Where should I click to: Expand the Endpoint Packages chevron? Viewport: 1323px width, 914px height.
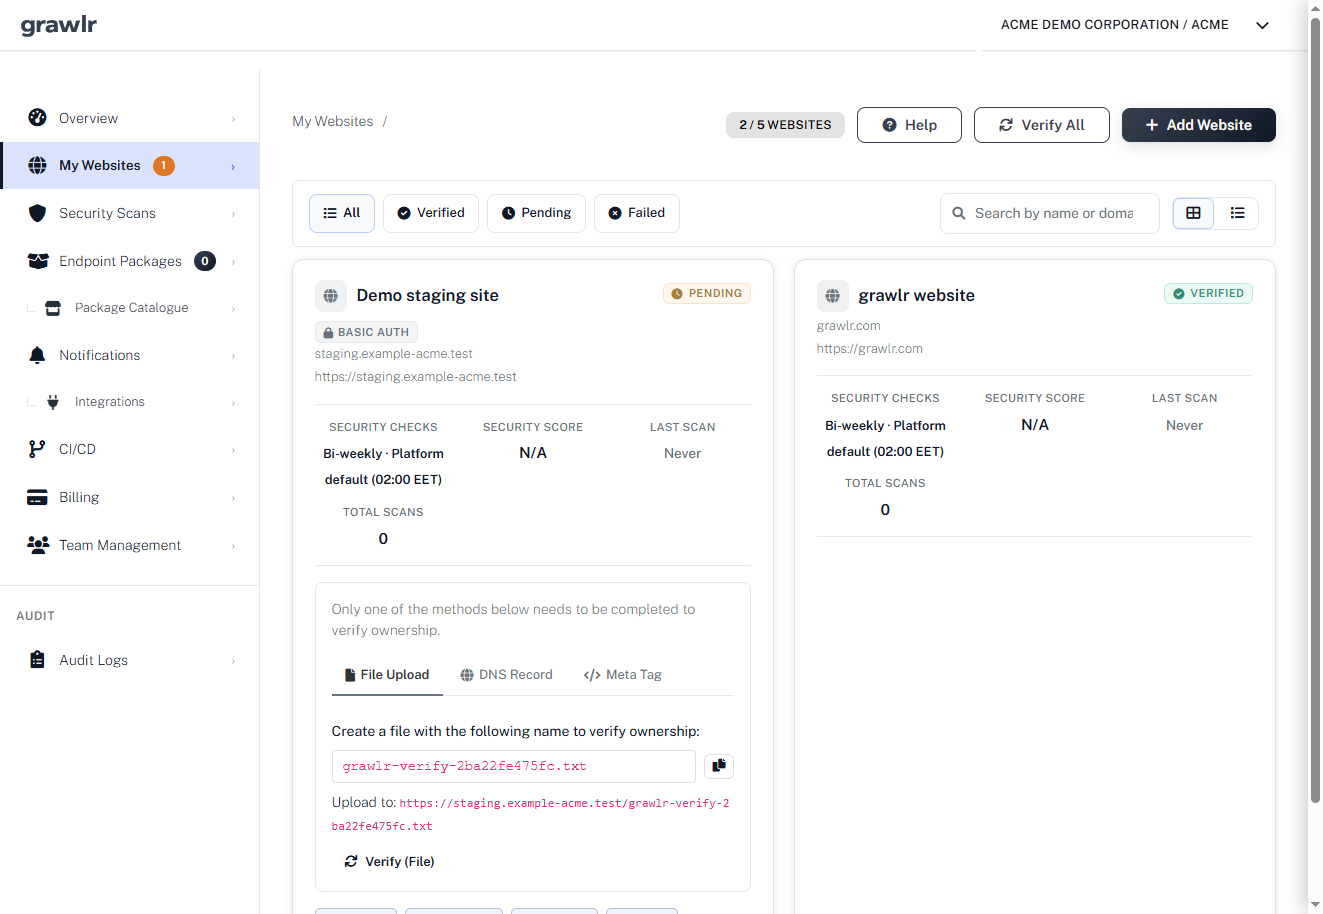pyautogui.click(x=233, y=262)
